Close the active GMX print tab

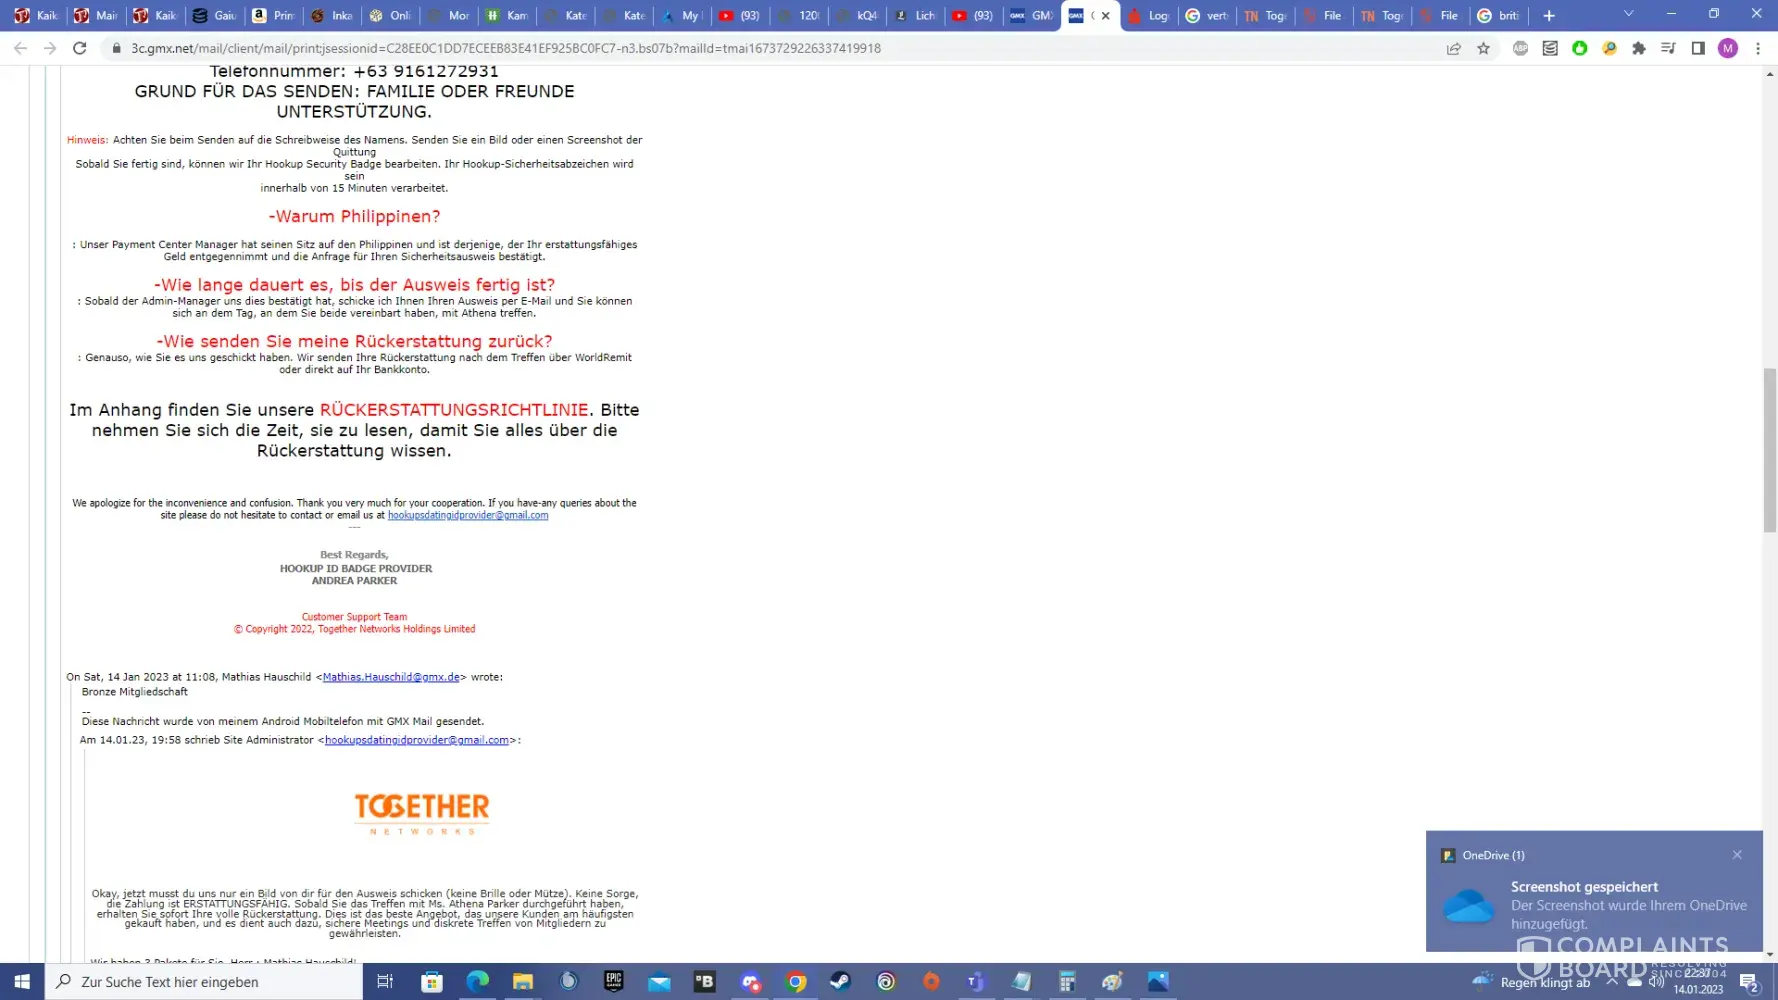tap(1106, 16)
